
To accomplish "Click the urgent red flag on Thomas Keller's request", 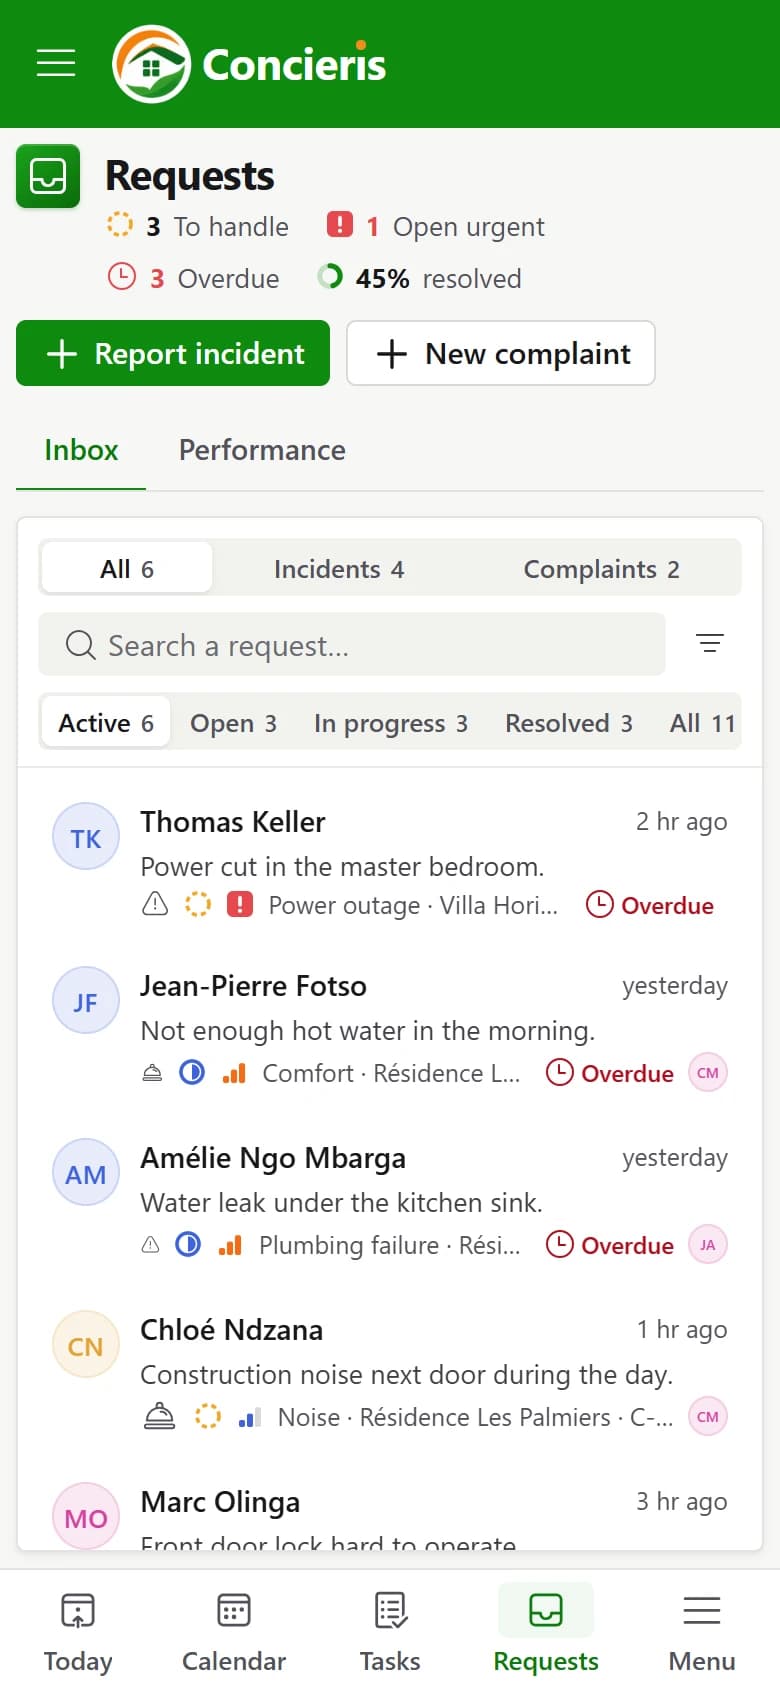I will coord(240,905).
